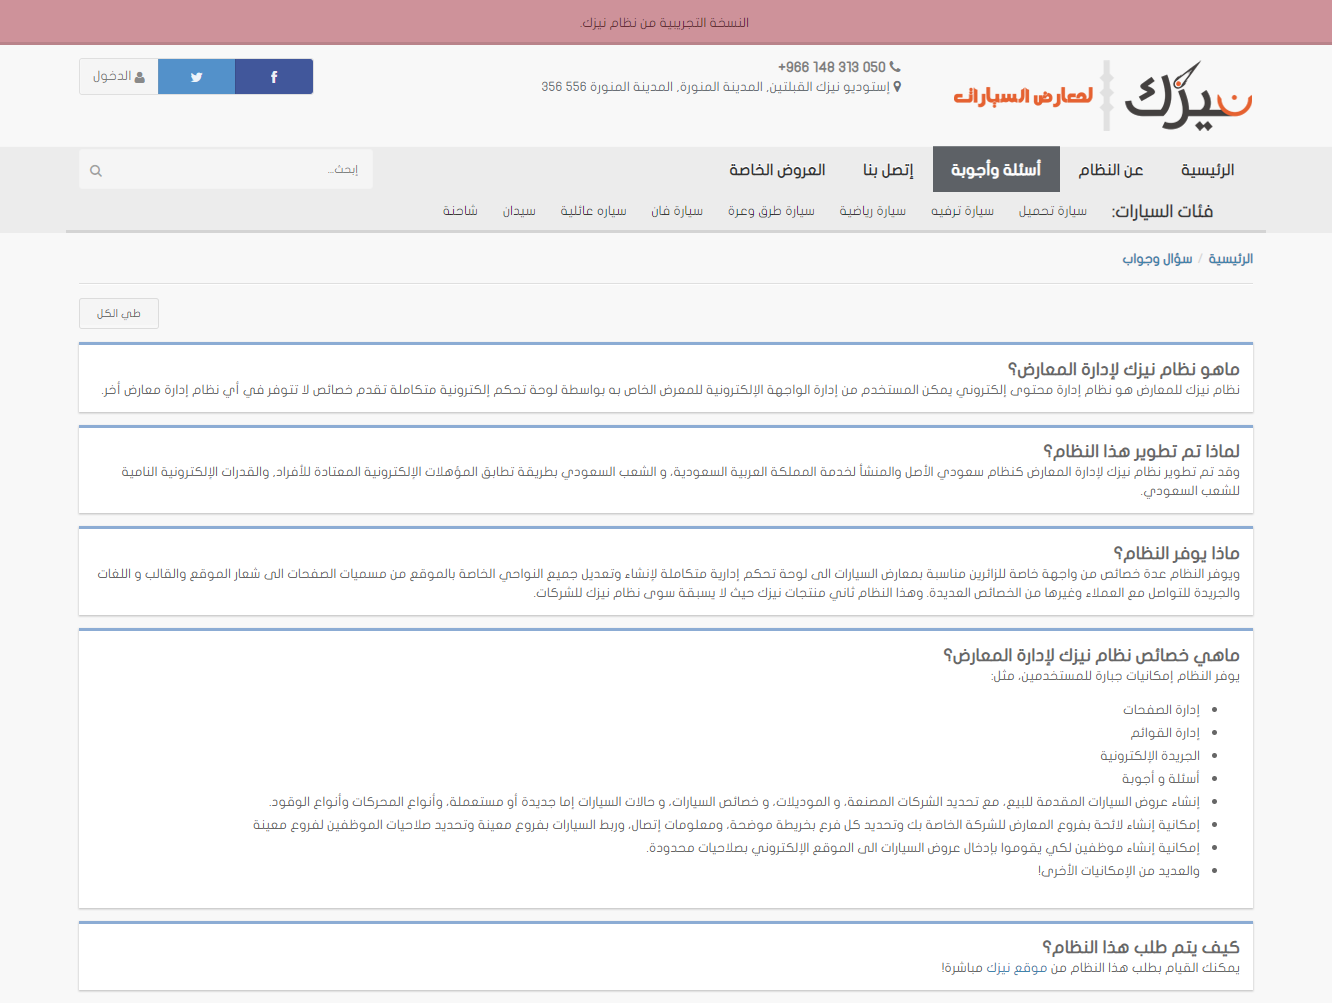Choose the شاحنة truck category
This screenshot has height=1003, width=1332.
pos(460,211)
